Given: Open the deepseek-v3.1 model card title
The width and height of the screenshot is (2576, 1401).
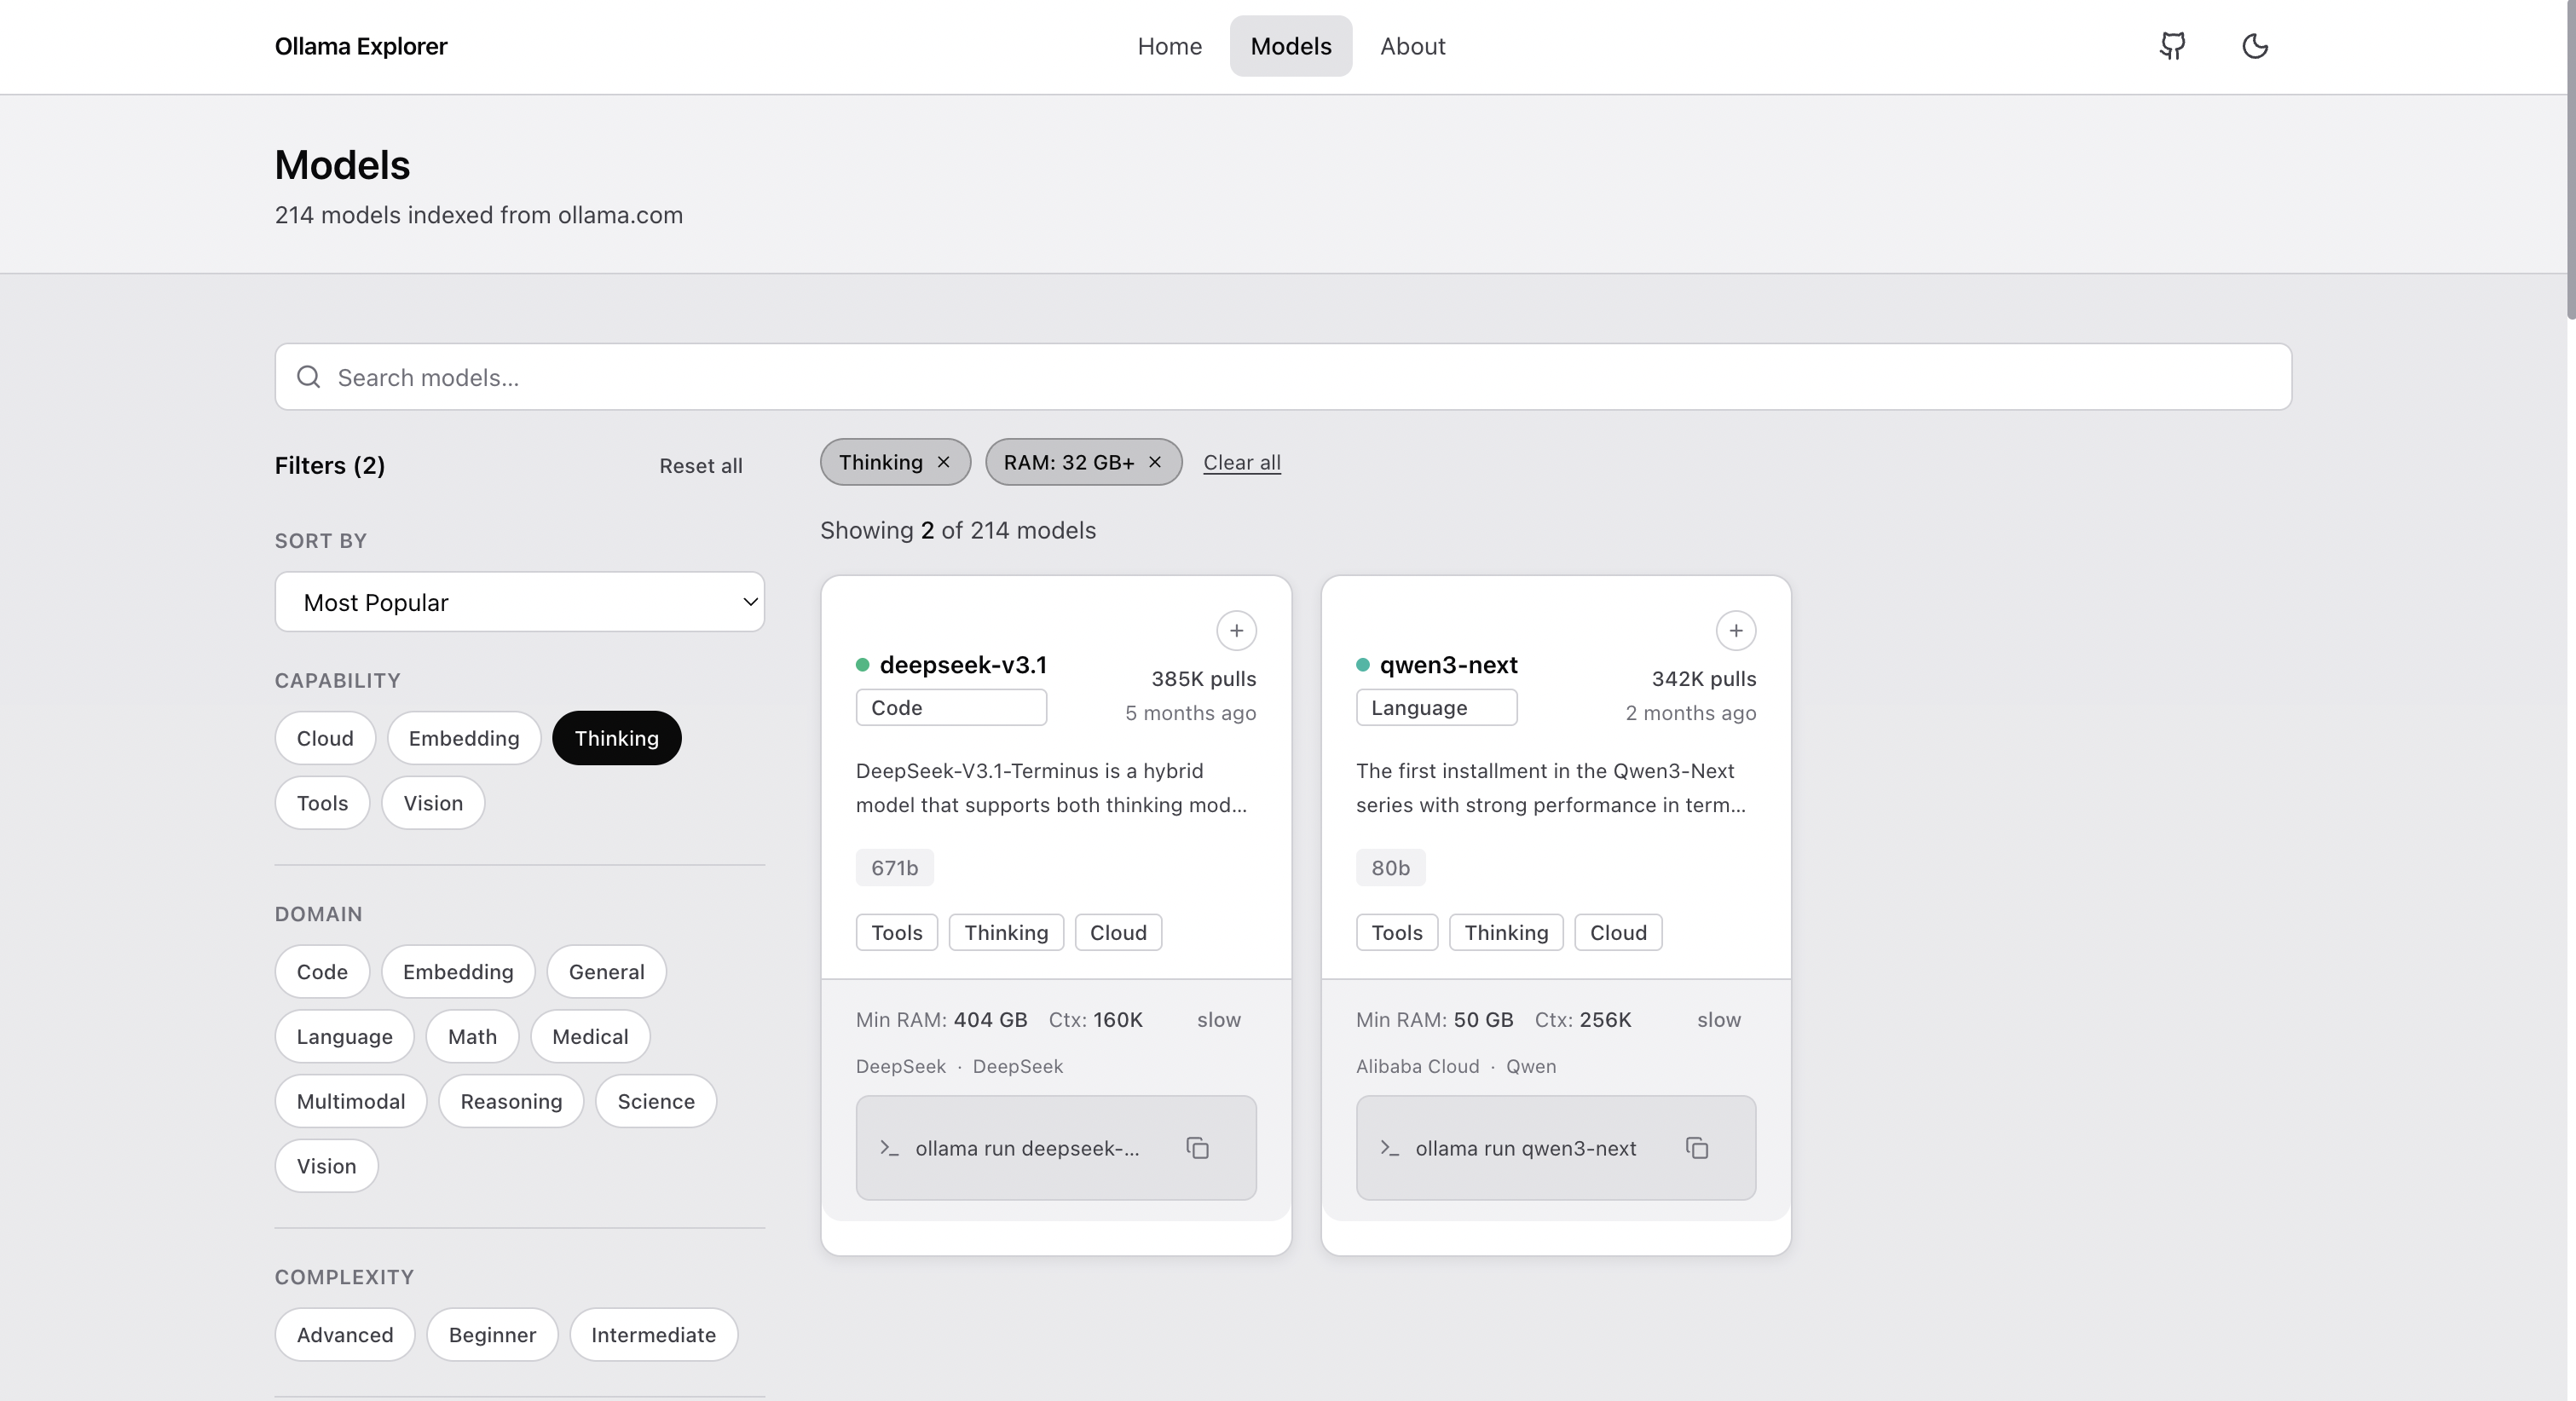Looking at the screenshot, I should 963,665.
